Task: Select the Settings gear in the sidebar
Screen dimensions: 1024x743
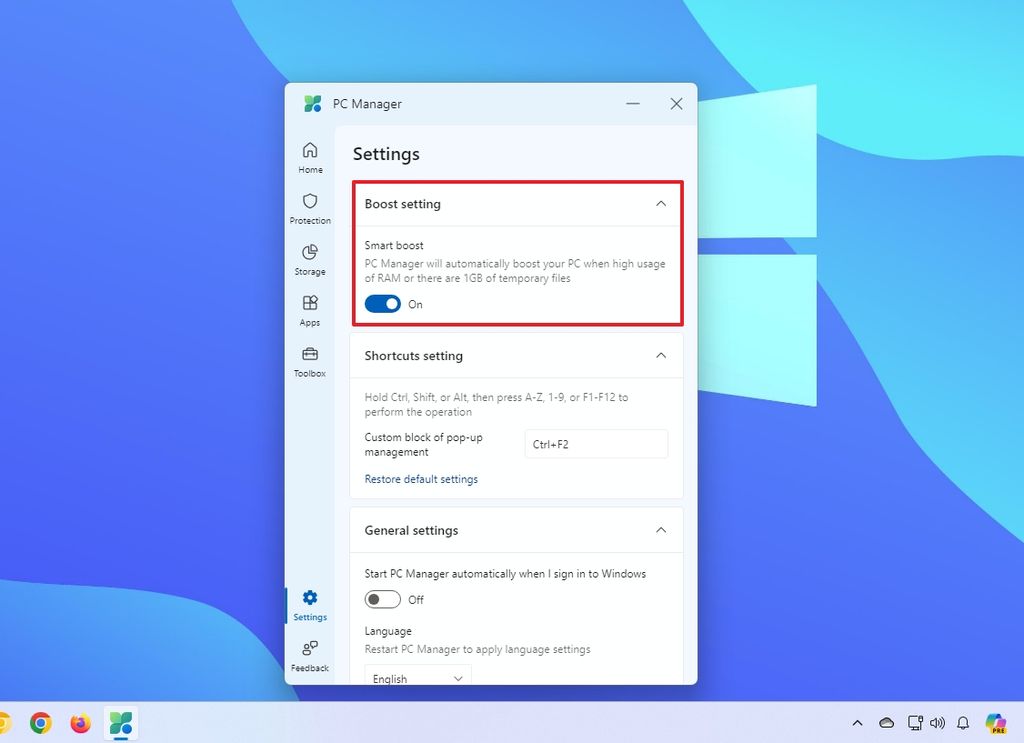Action: coord(310,603)
